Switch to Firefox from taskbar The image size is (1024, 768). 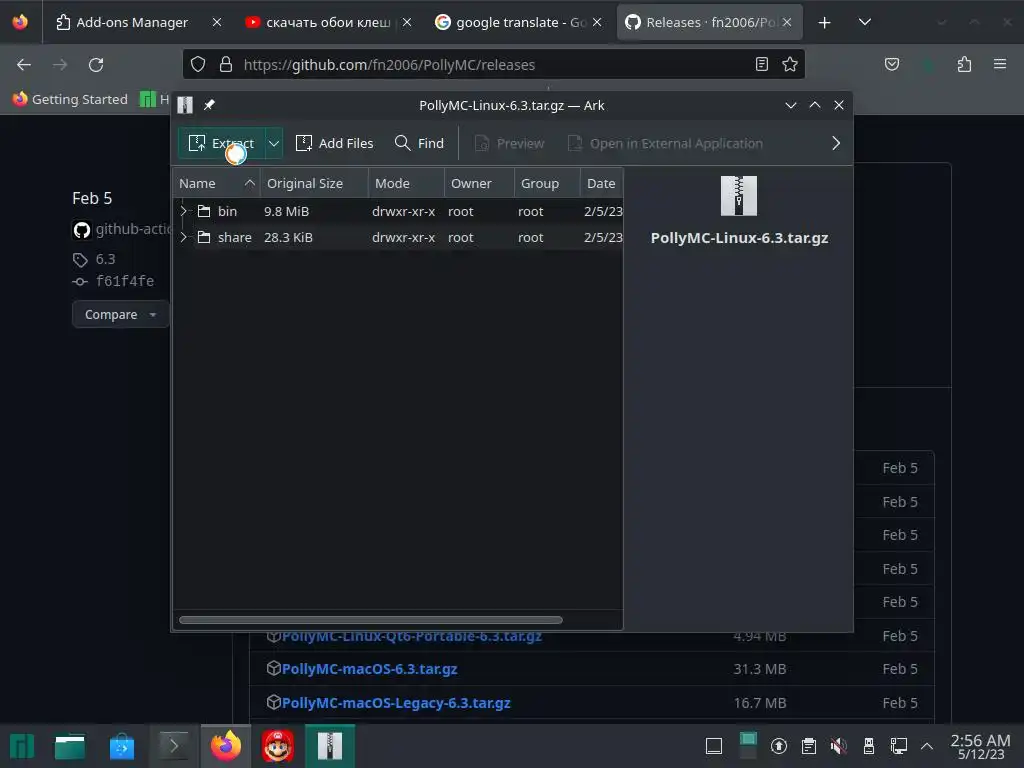[x=225, y=746]
